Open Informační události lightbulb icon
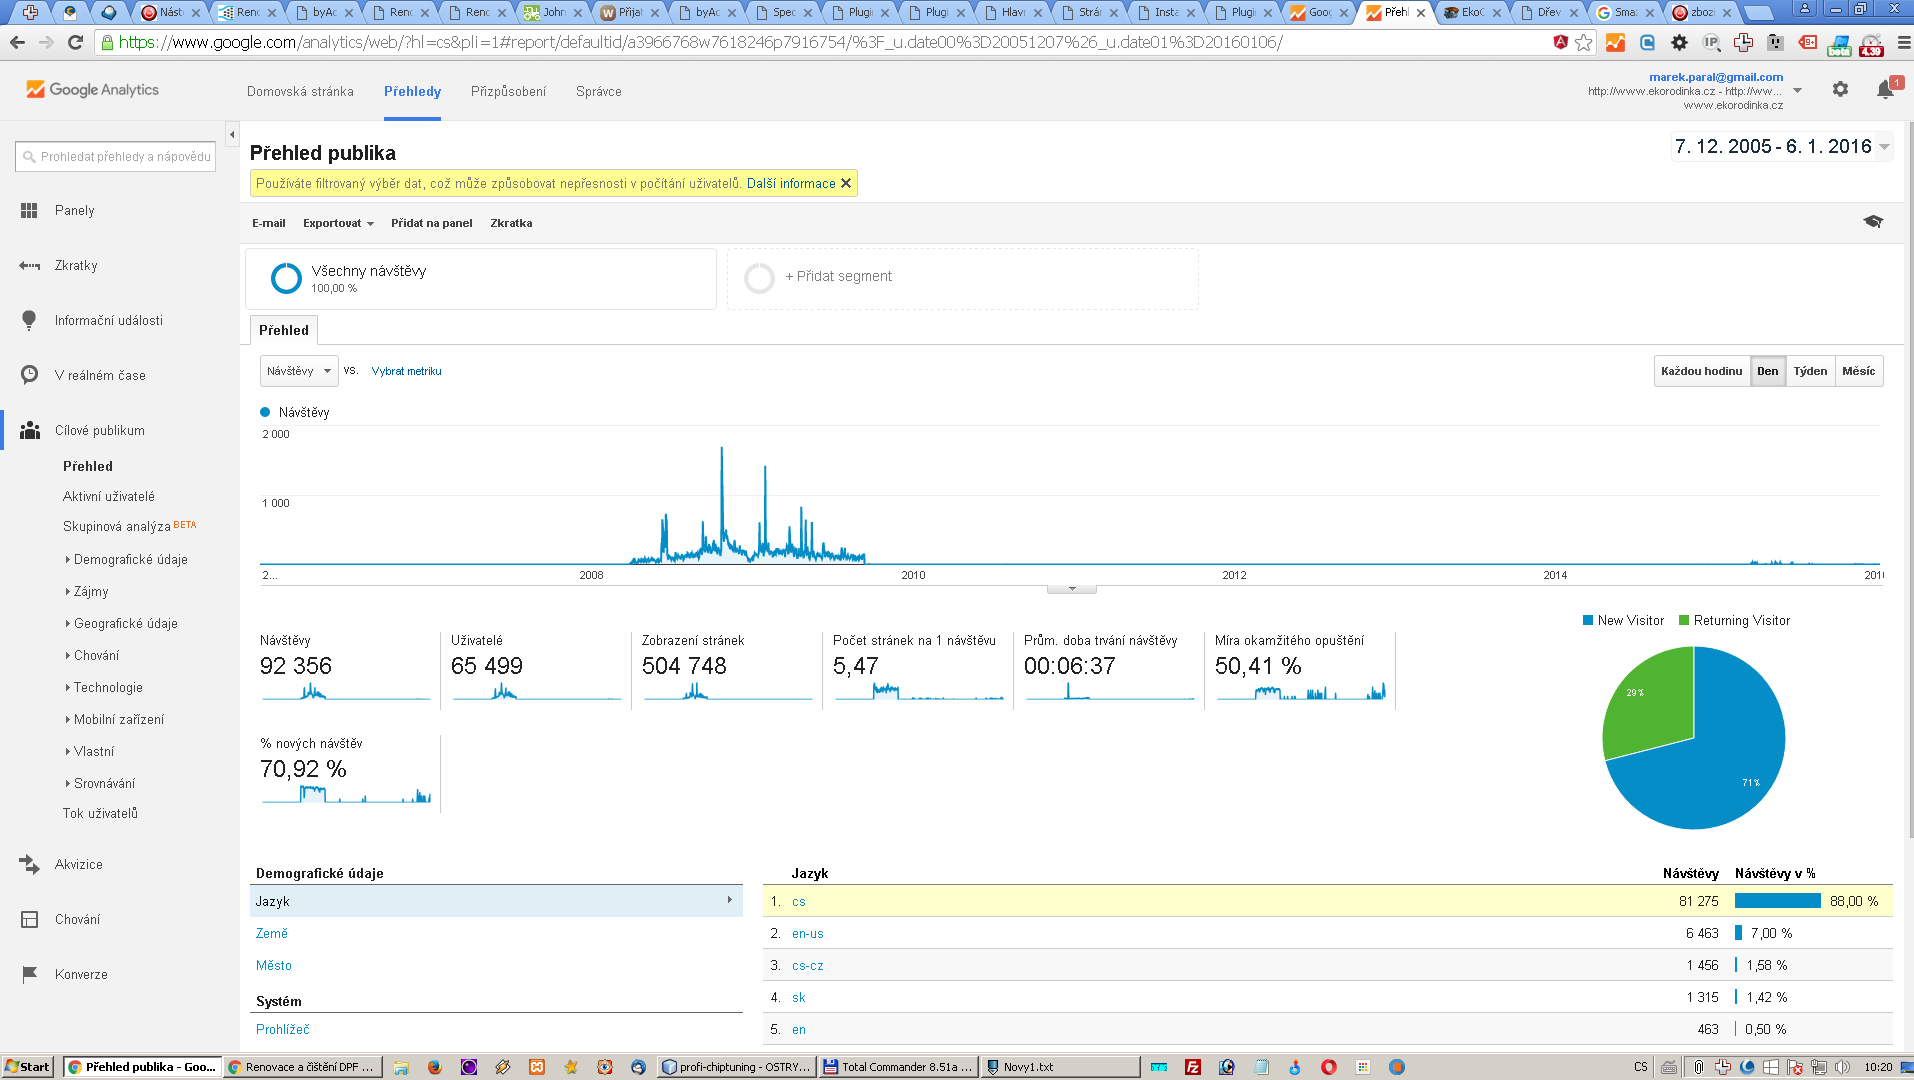Viewport: 1914px width, 1080px height. (x=29, y=320)
